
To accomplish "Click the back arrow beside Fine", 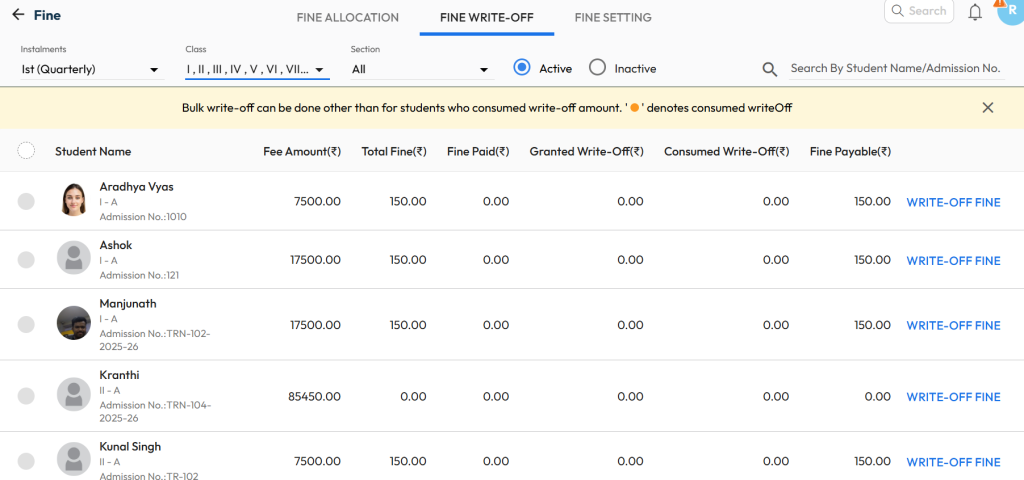I will tap(18, 15).
